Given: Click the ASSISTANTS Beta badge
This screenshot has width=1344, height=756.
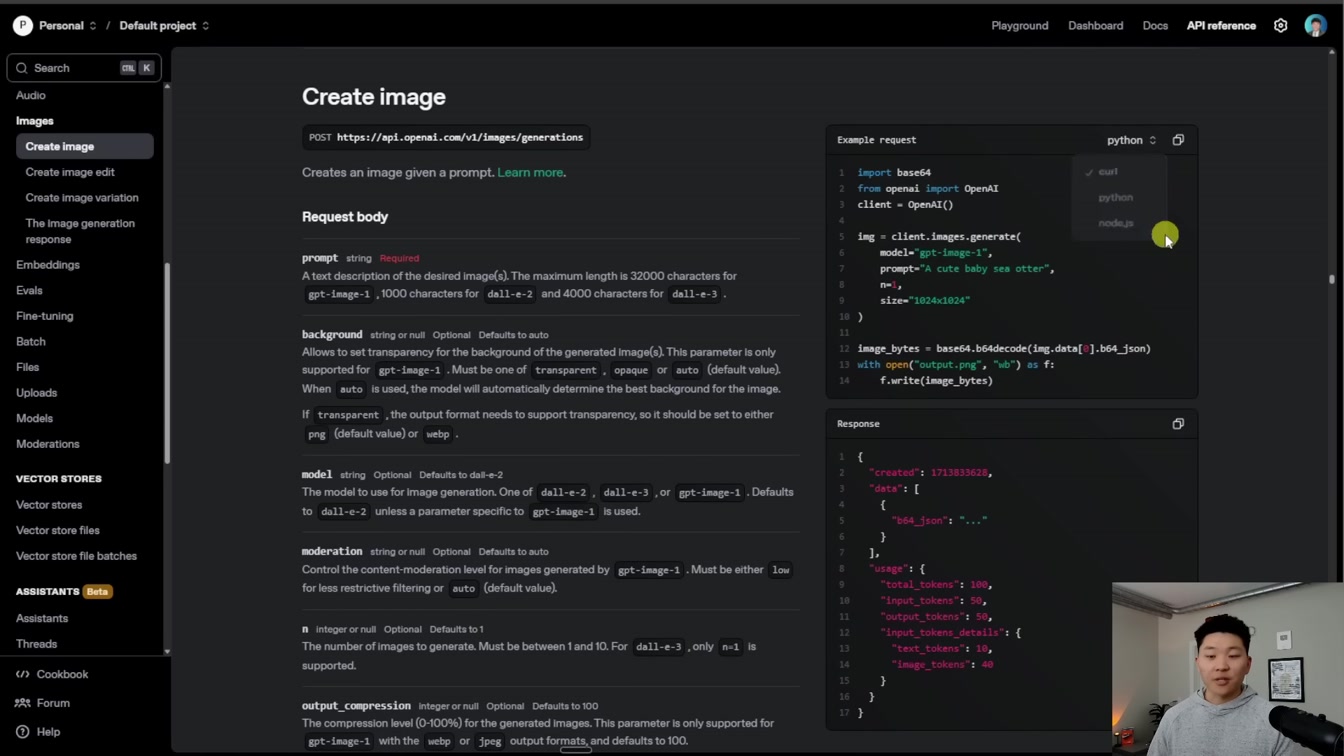Looking at the screenshot, I should [97, 592].
